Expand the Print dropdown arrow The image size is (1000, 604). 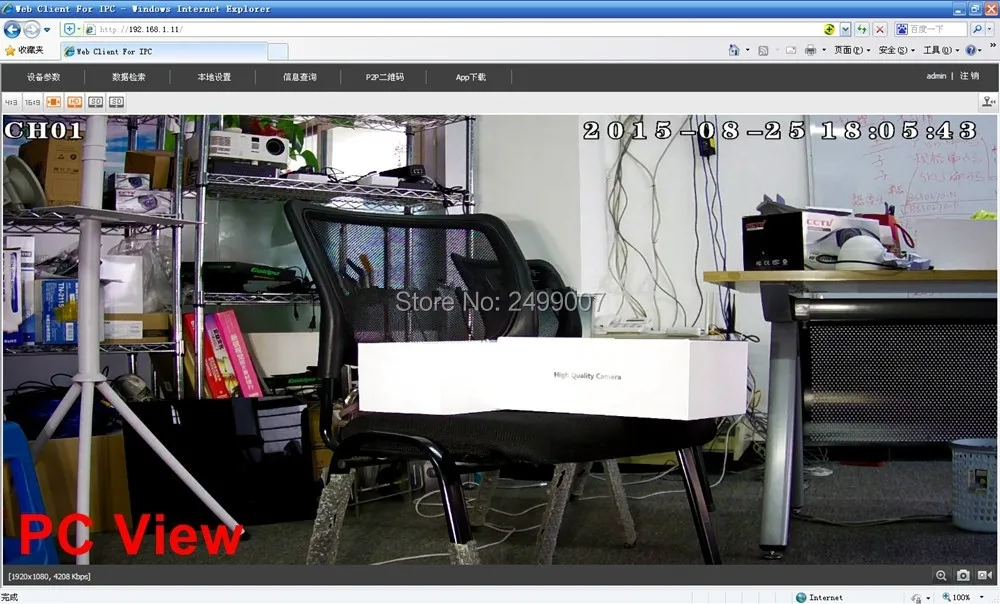(x=824, y=50)
